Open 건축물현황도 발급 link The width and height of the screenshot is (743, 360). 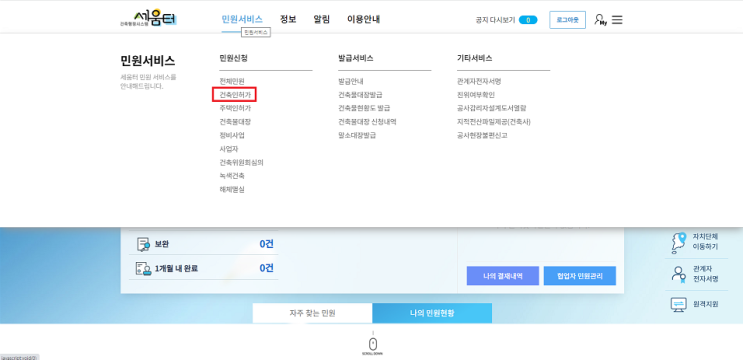tap(364, 108)
